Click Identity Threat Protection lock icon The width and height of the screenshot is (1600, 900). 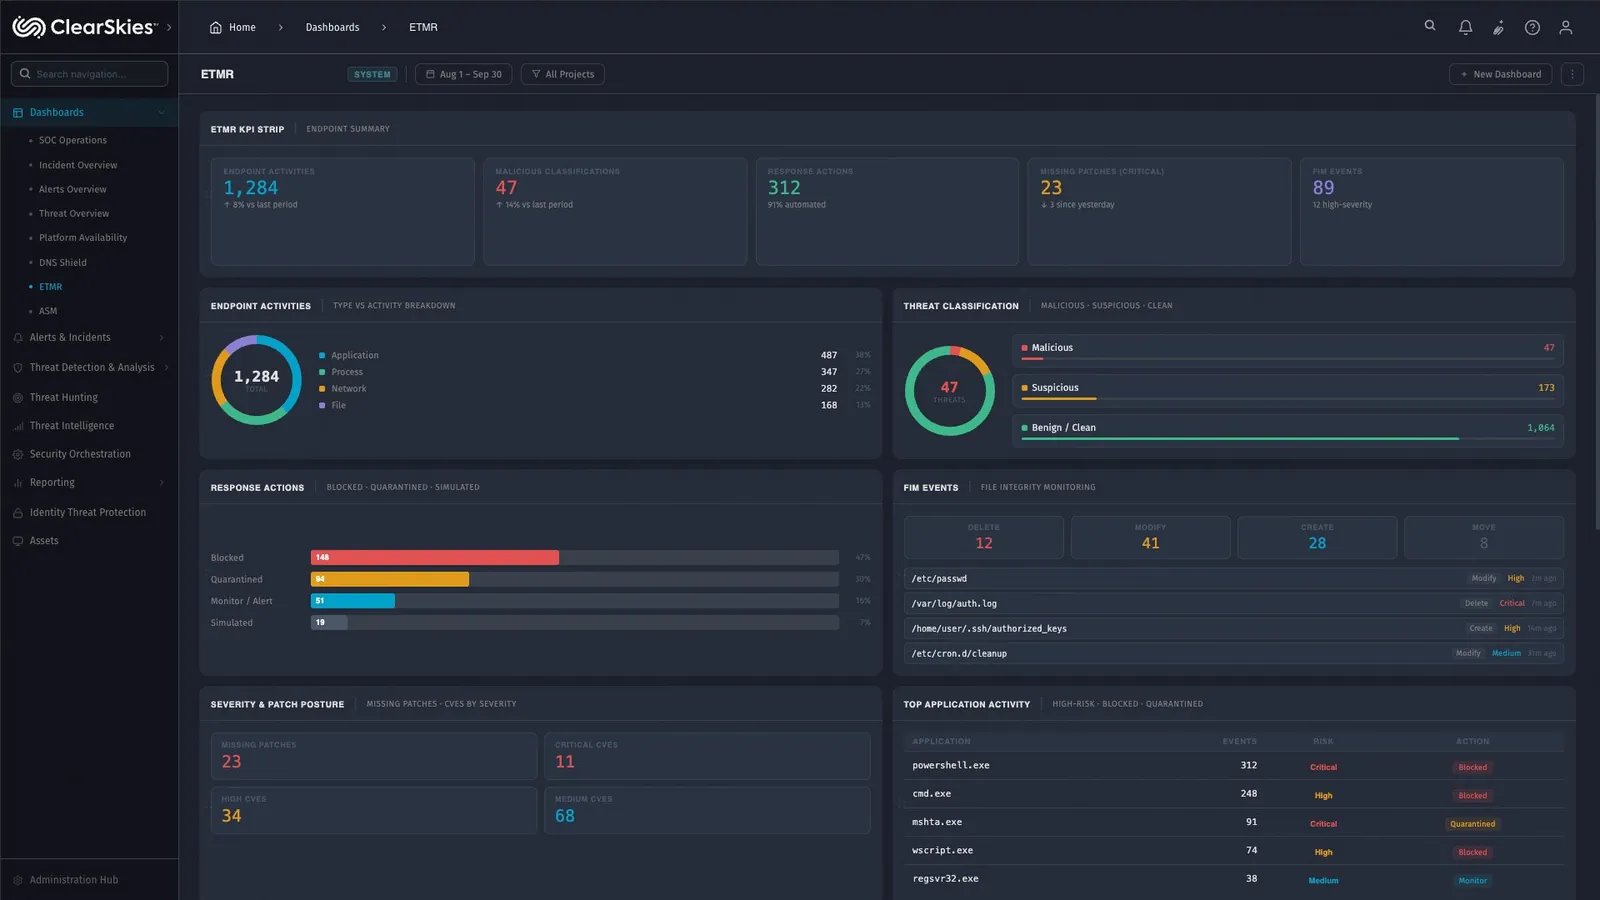pos(18,513)
